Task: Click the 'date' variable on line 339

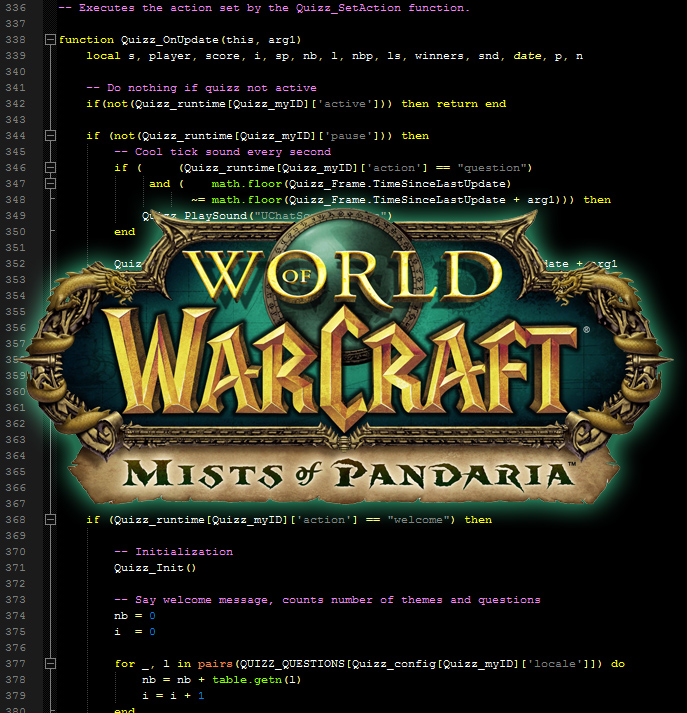Action: pos(527,56)
